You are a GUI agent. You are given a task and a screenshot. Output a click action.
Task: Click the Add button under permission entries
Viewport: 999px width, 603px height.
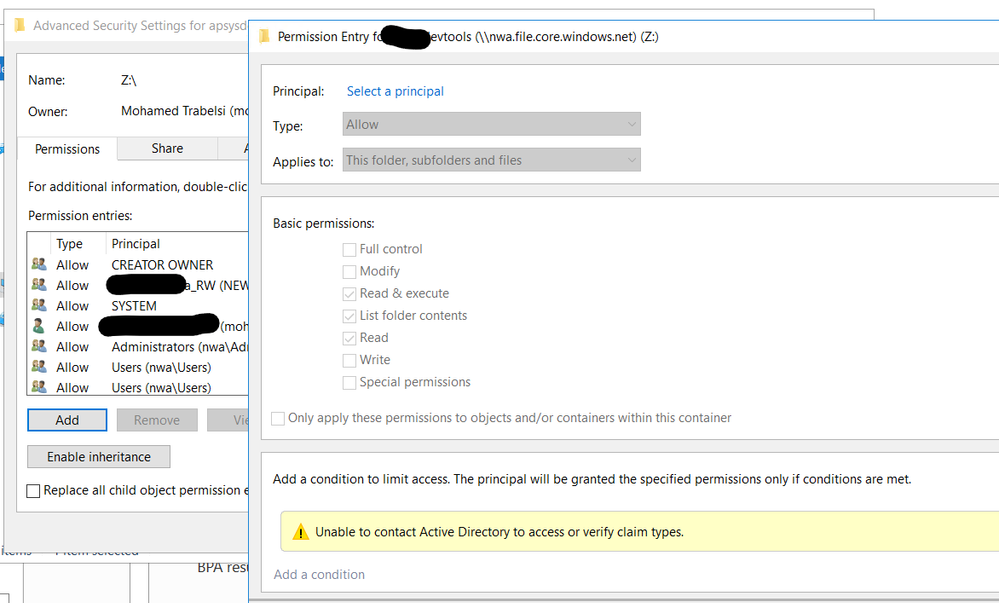(x=67, y=420)
